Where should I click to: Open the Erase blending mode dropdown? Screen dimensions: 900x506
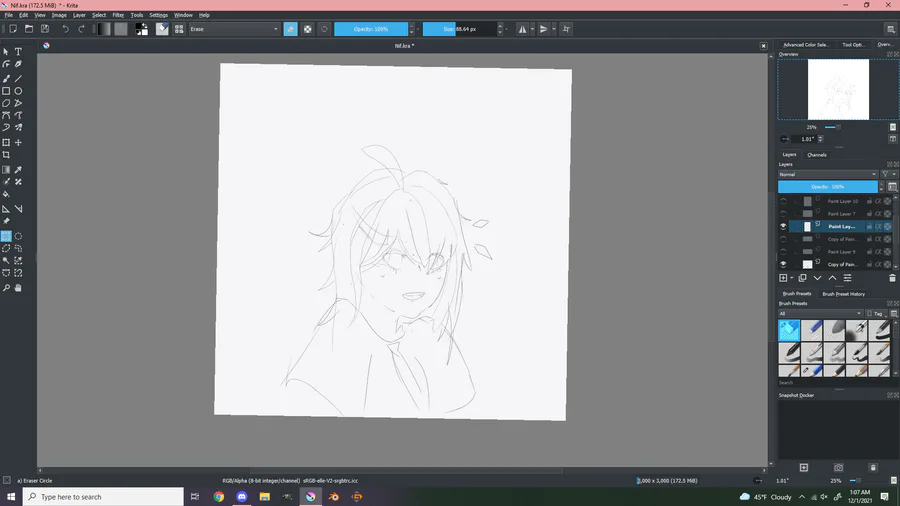234,29
